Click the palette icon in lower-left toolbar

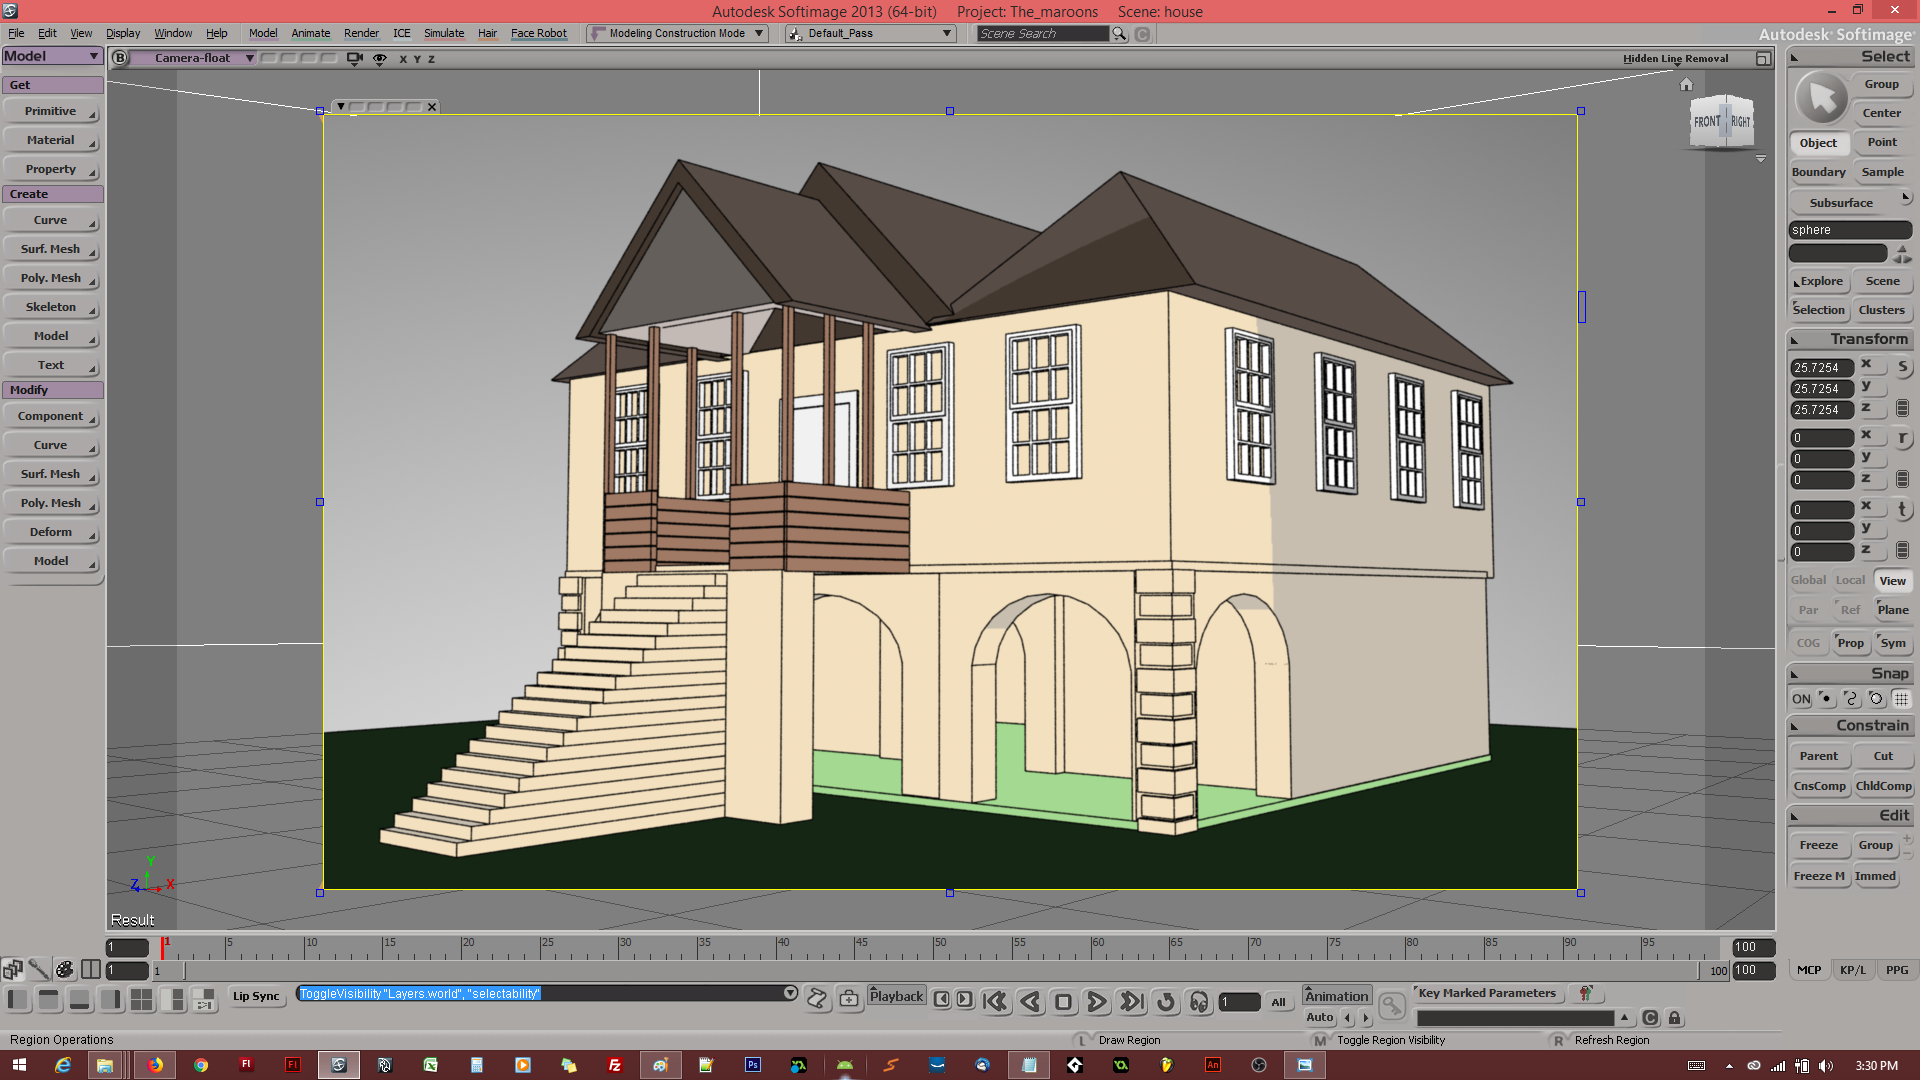click(x=64, y=969)
